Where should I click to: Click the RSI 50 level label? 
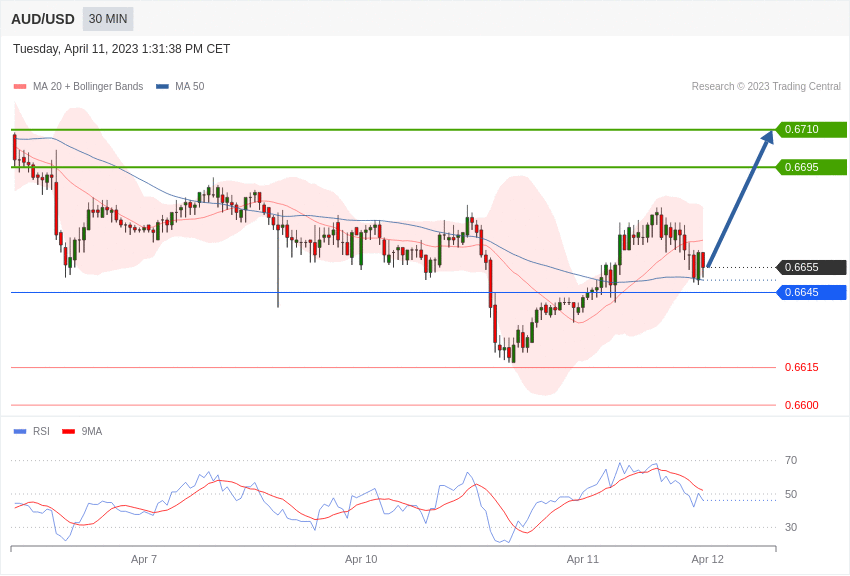(x=791, y=494)
